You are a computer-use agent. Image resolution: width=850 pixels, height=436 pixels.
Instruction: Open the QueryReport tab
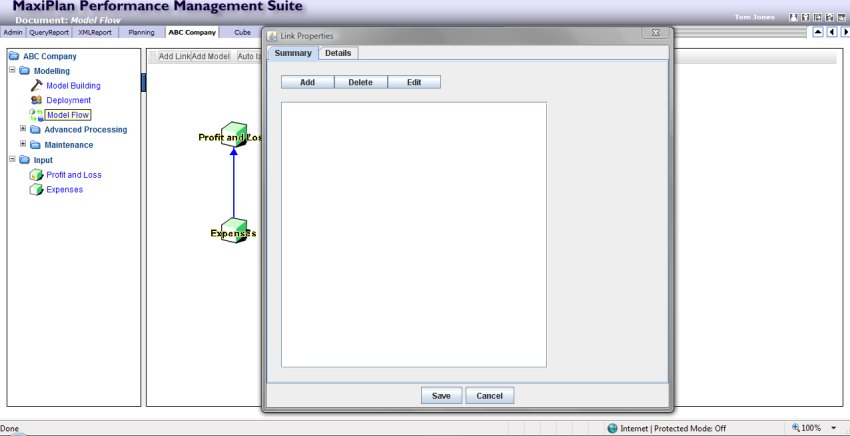(x=49, y=32)
